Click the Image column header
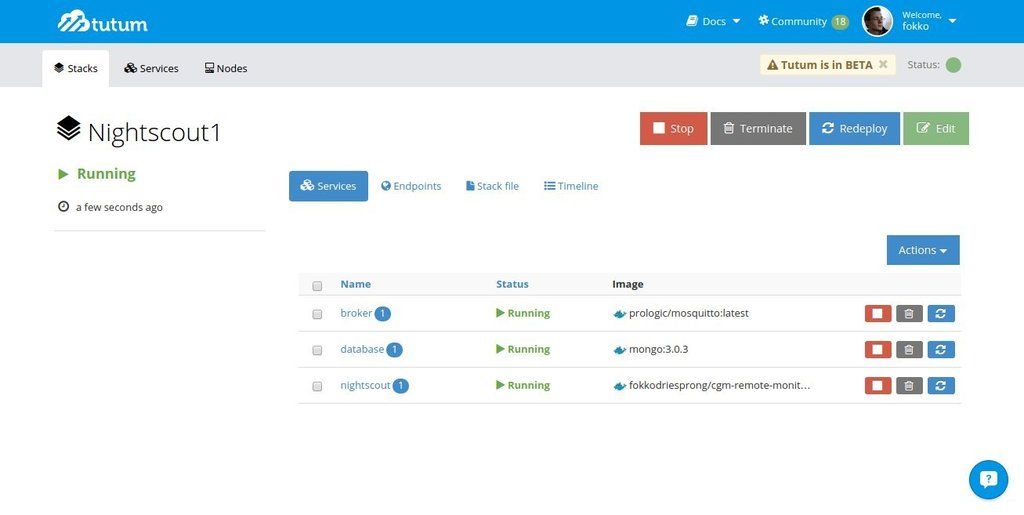1024x515 pixels. (628, 284)
